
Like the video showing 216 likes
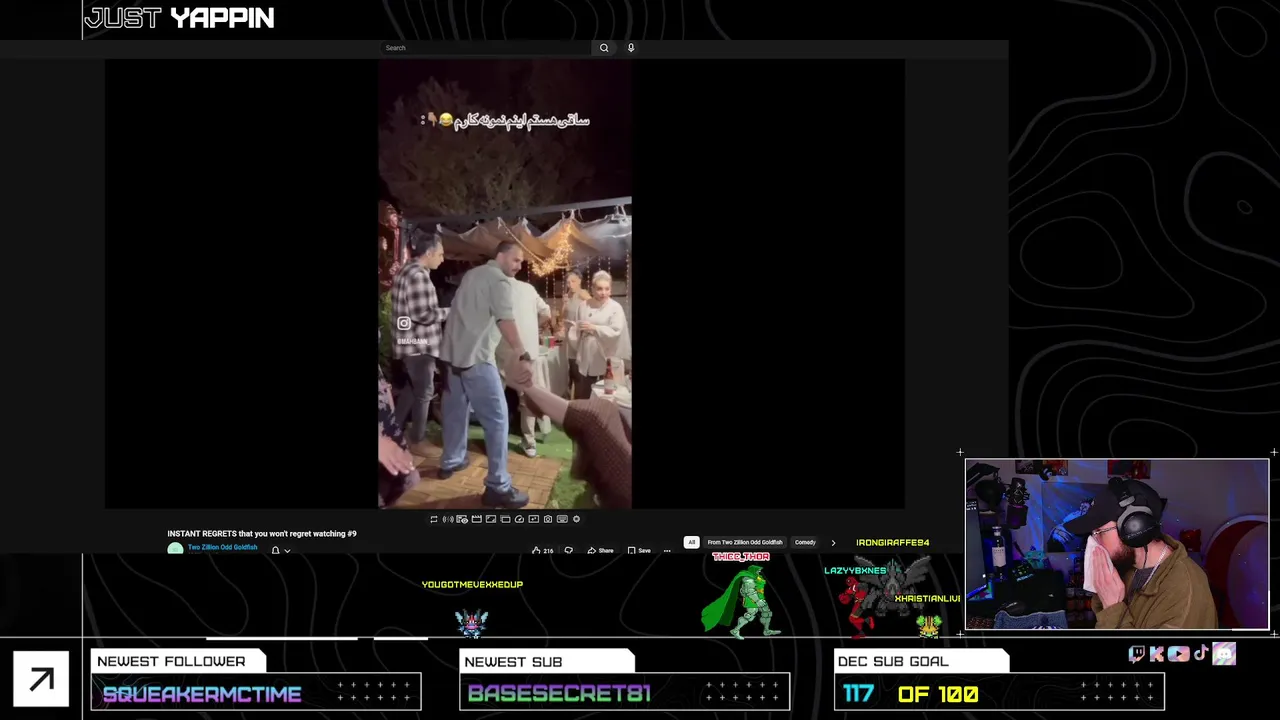coord(543,551)
